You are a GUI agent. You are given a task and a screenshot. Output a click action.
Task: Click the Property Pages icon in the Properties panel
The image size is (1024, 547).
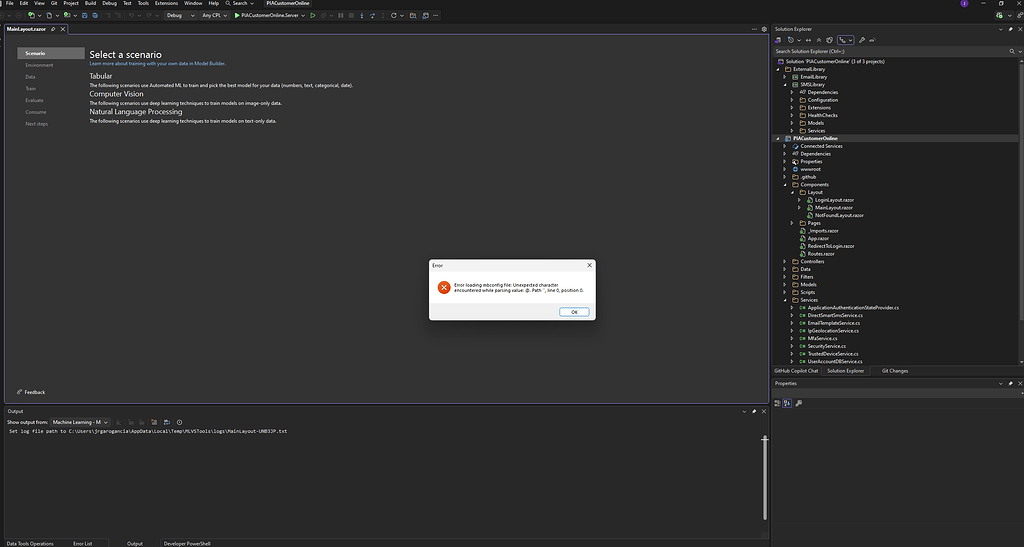coord(799,403)
